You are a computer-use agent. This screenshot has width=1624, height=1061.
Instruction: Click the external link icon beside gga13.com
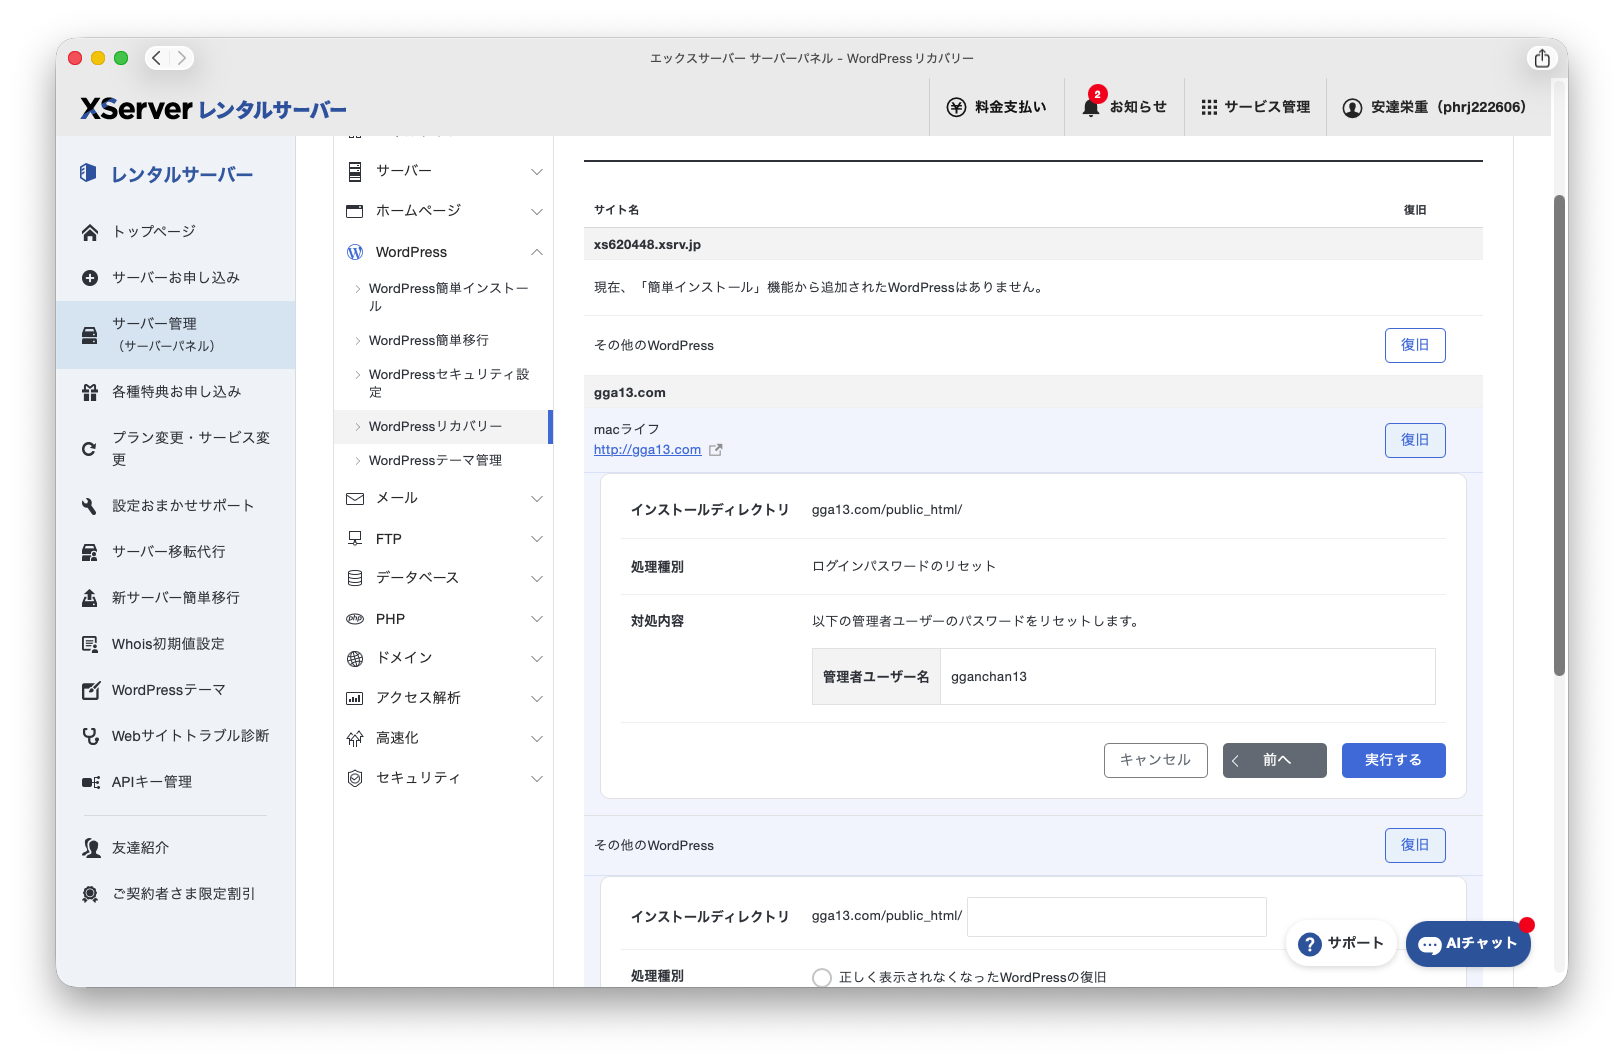coord(716,450)
